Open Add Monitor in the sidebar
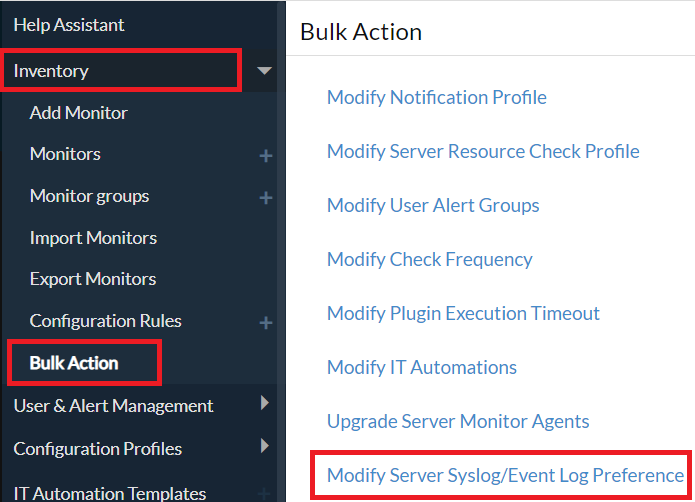Screen dimensions: 695x502 click(79, 113)
